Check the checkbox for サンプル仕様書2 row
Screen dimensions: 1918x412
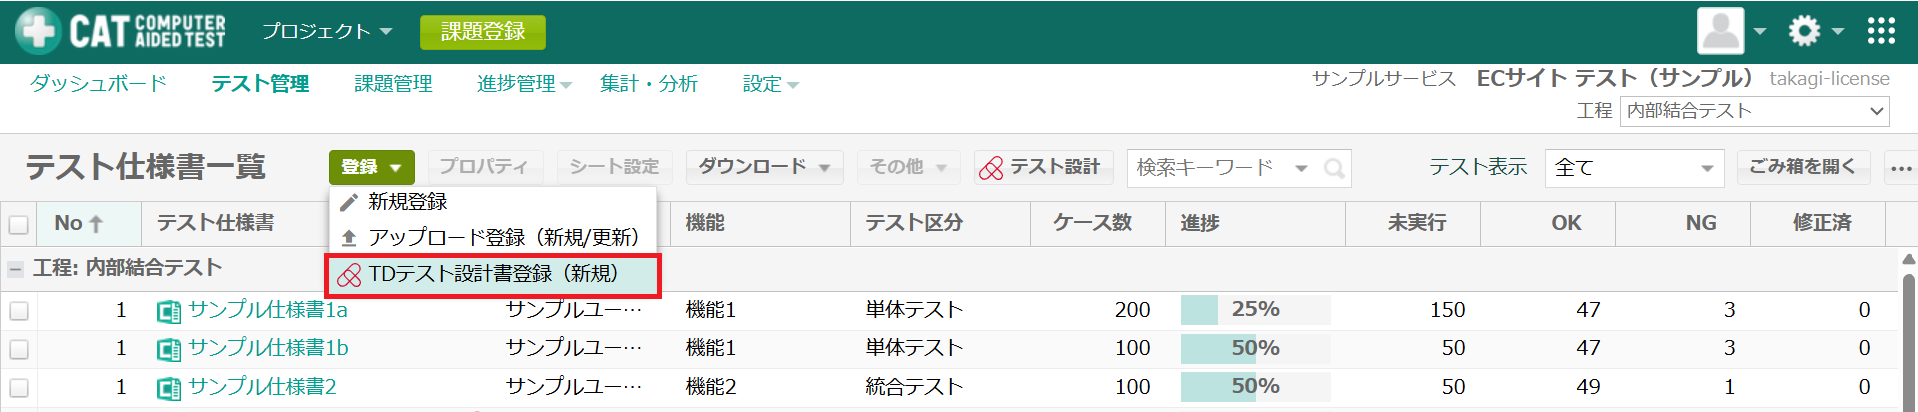(18, 388)
